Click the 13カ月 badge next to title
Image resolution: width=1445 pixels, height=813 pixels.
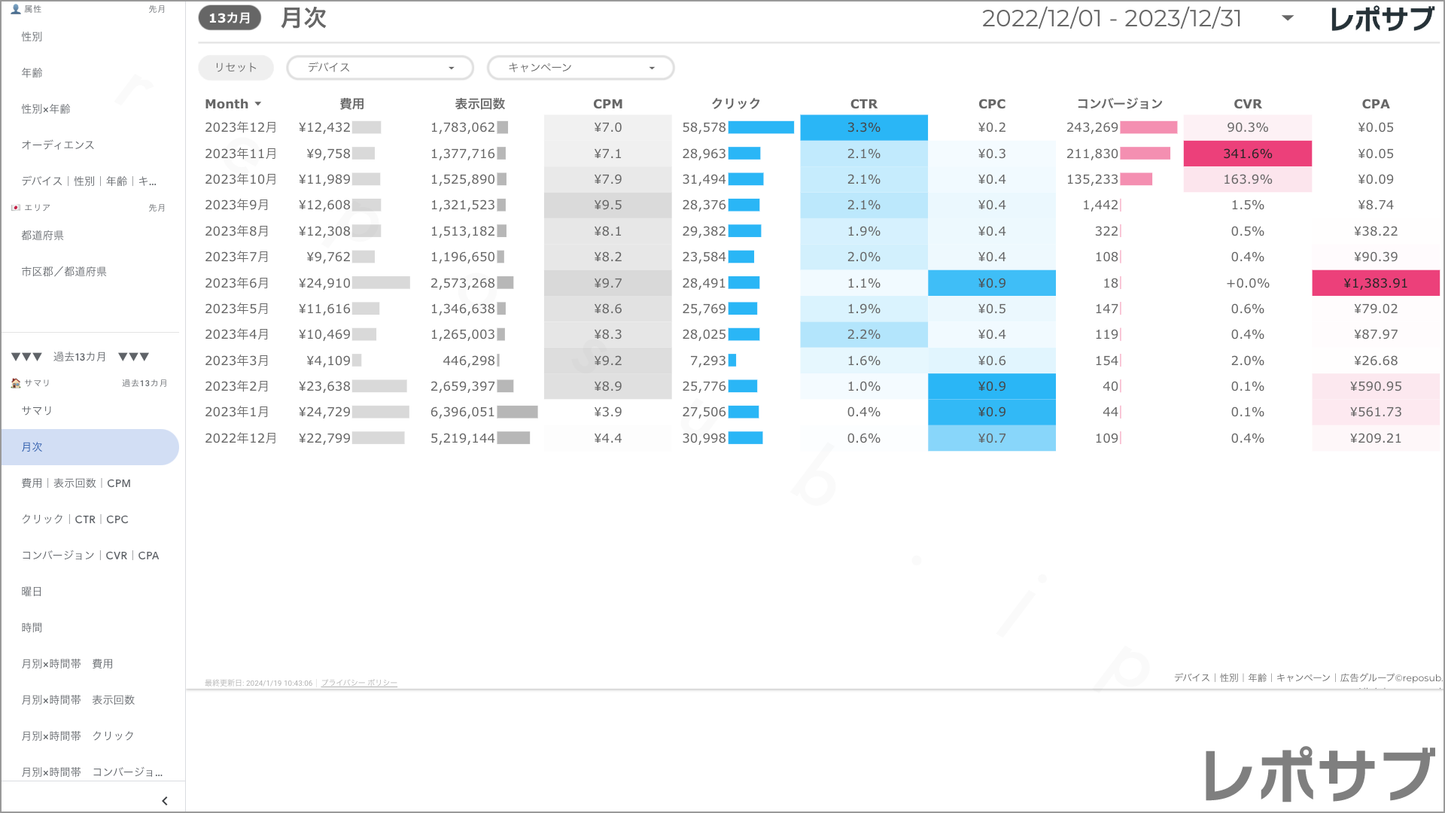click(229, 18)
